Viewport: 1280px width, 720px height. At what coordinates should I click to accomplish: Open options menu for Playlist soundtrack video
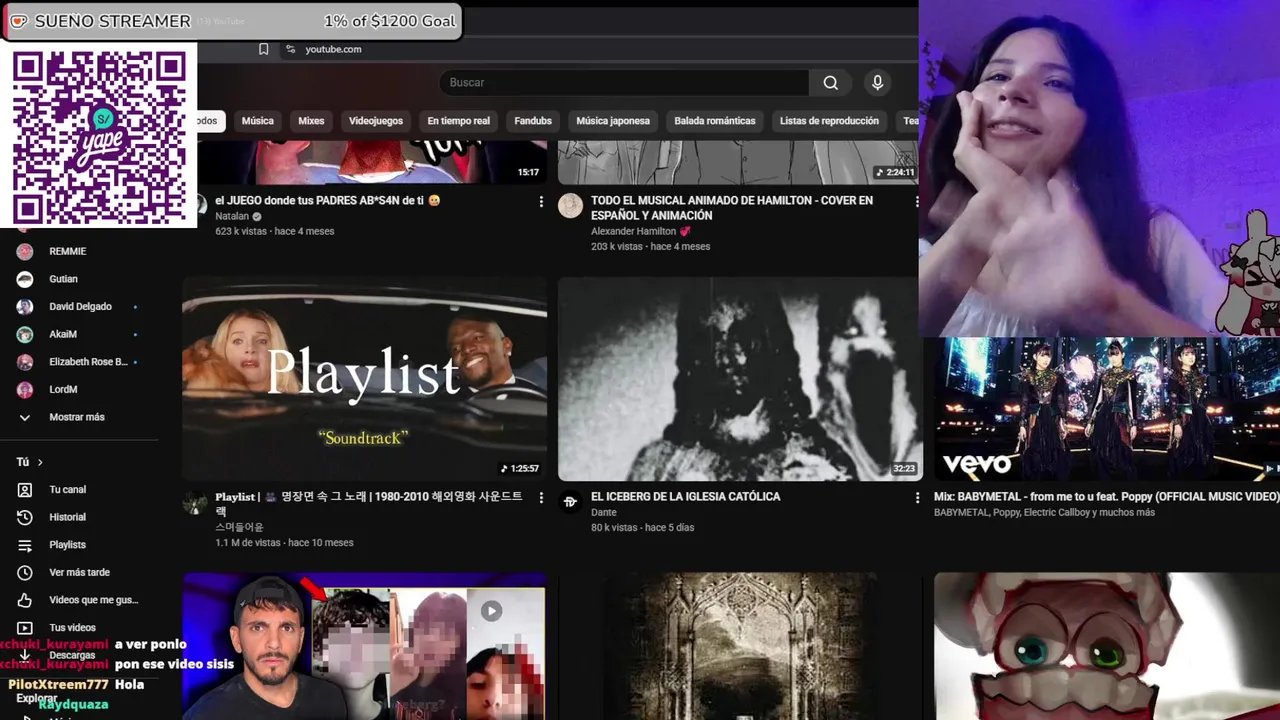[x=541, y=498]
